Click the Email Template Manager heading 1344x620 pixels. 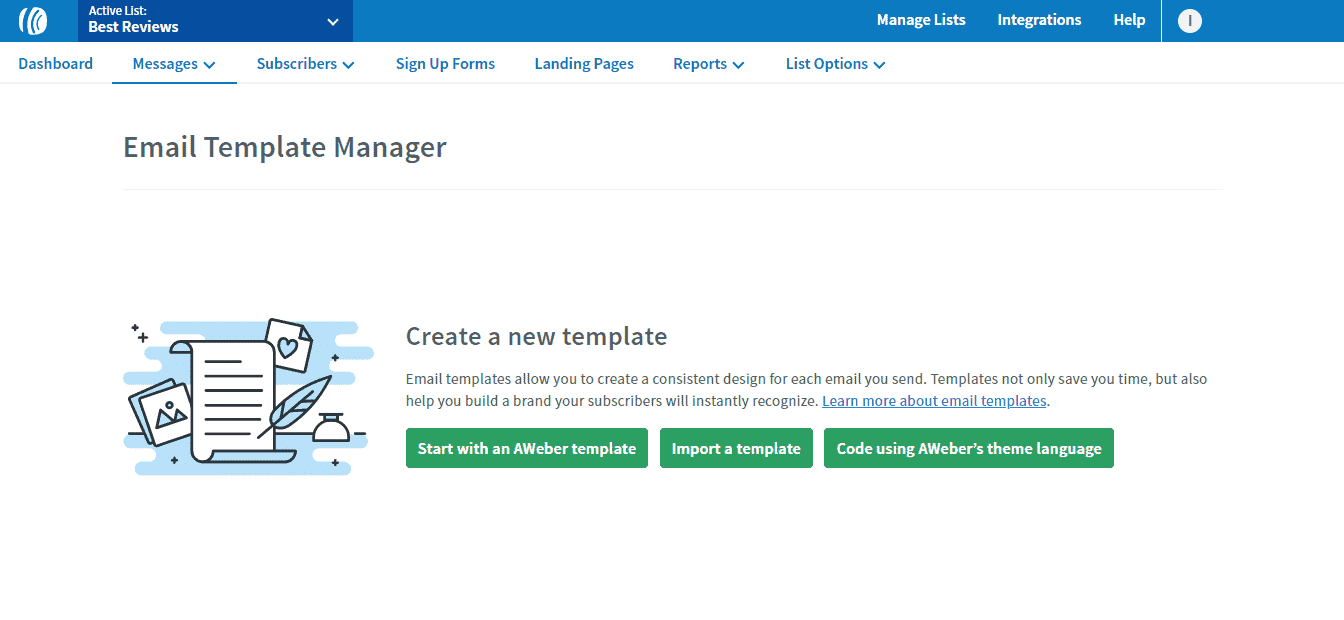point(283,147)
